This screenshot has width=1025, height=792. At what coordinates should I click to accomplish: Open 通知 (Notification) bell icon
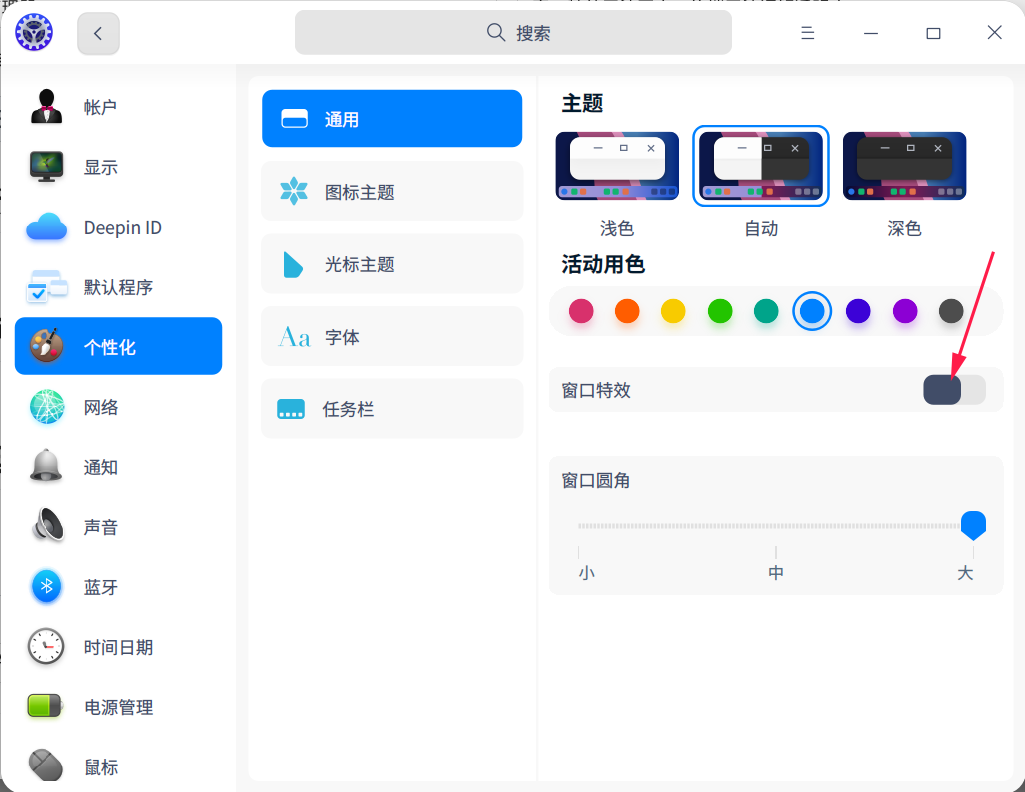[46, 467]
